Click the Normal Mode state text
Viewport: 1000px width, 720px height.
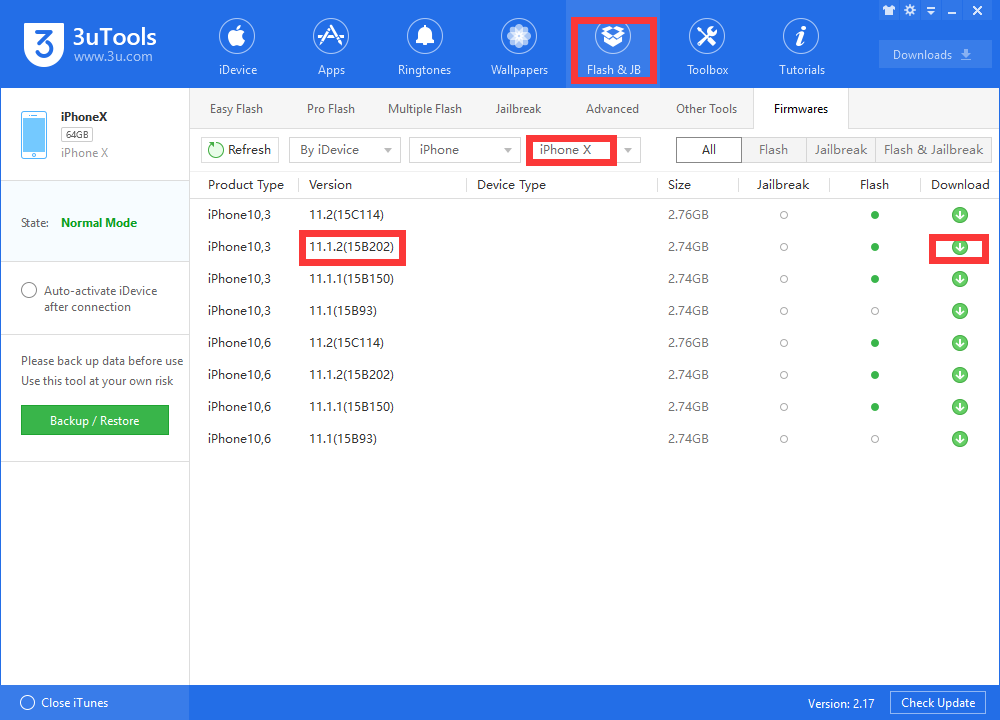(x=99, y=223)
